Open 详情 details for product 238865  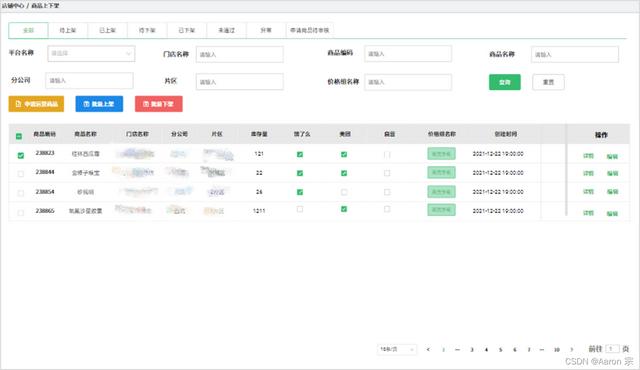click(x=588, y=213)
